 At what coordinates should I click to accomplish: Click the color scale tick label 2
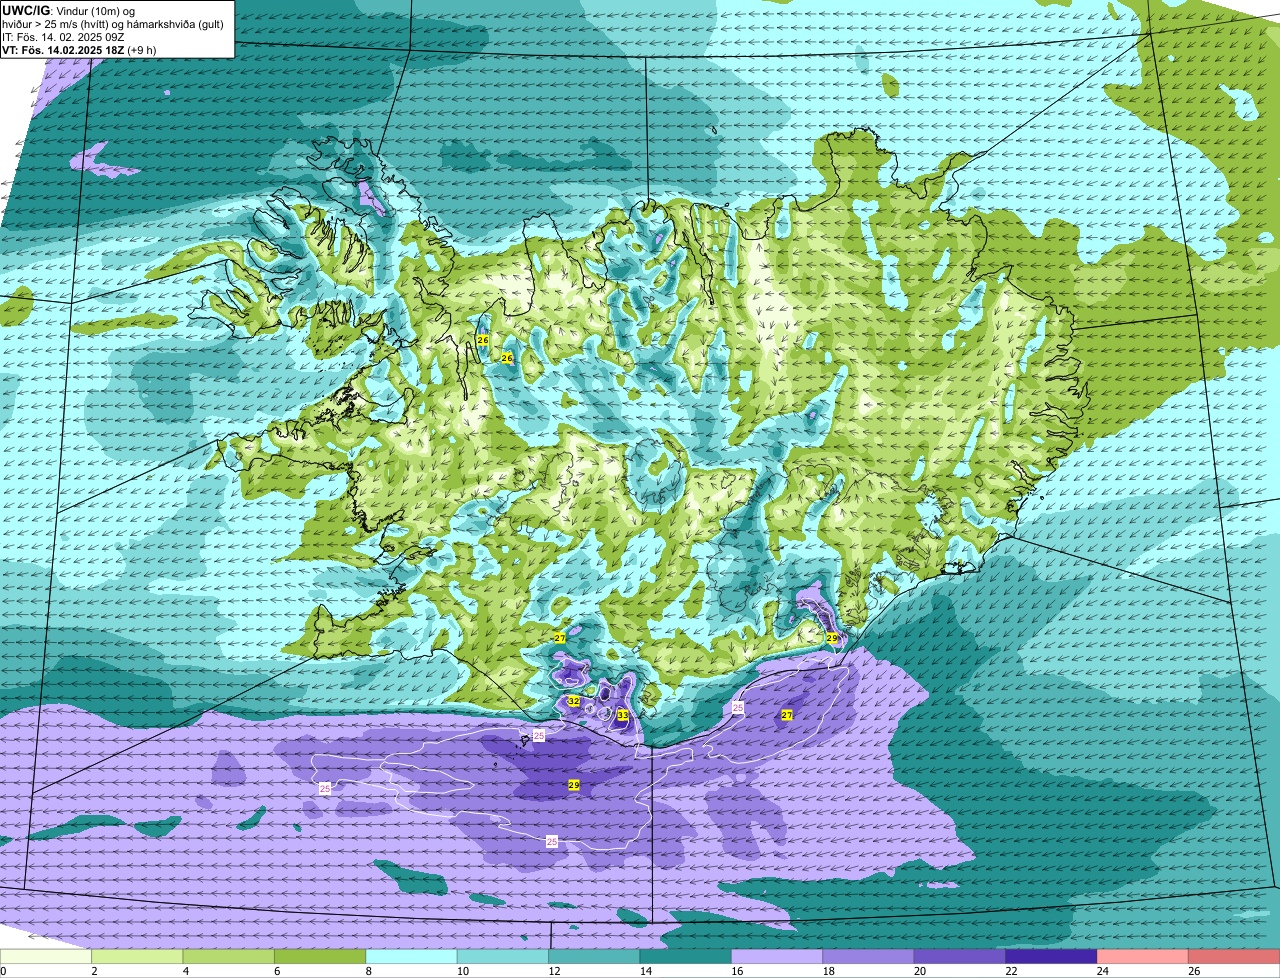coord(94,971)
